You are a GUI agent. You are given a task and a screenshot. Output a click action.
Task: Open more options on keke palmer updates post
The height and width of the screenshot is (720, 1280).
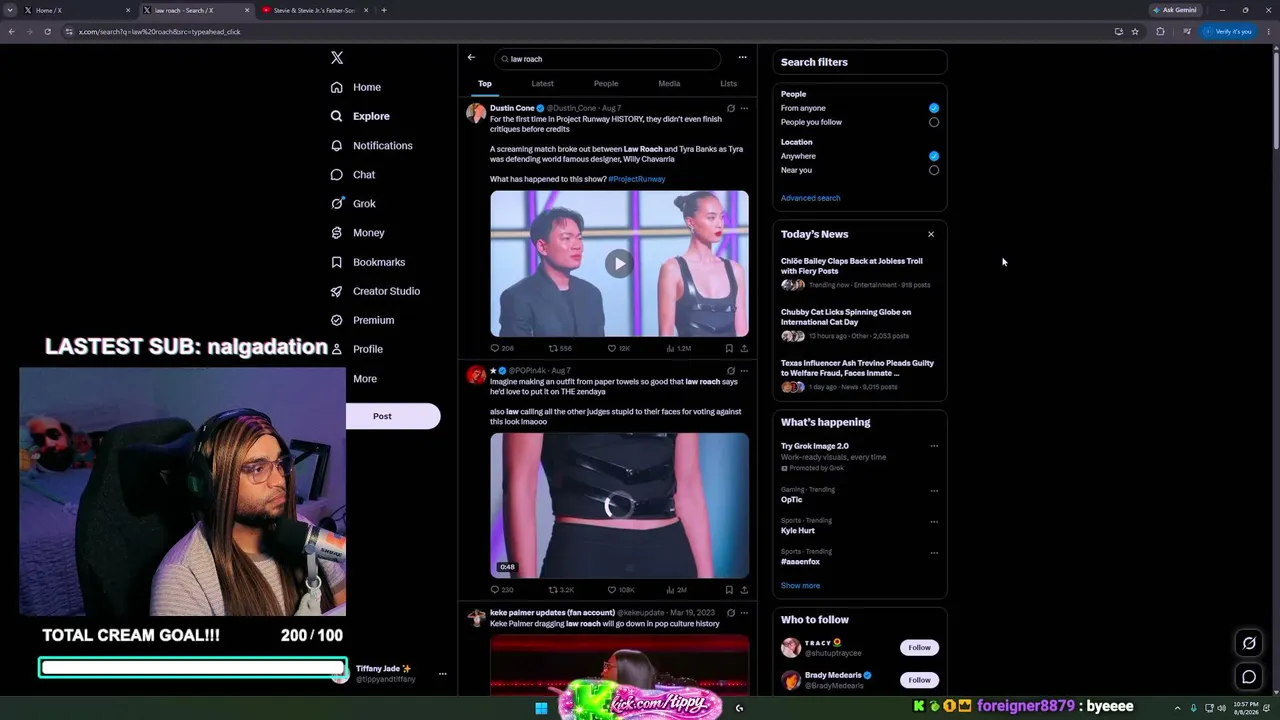[x=744, y=613]
